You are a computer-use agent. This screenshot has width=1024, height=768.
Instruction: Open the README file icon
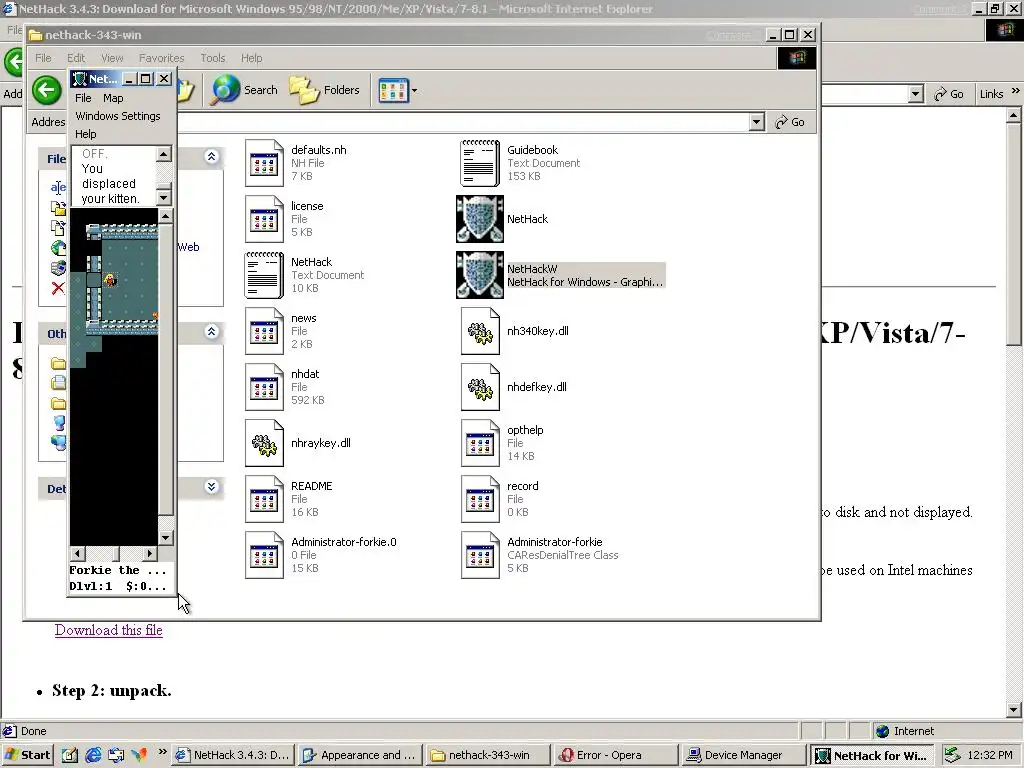[264, 500]
